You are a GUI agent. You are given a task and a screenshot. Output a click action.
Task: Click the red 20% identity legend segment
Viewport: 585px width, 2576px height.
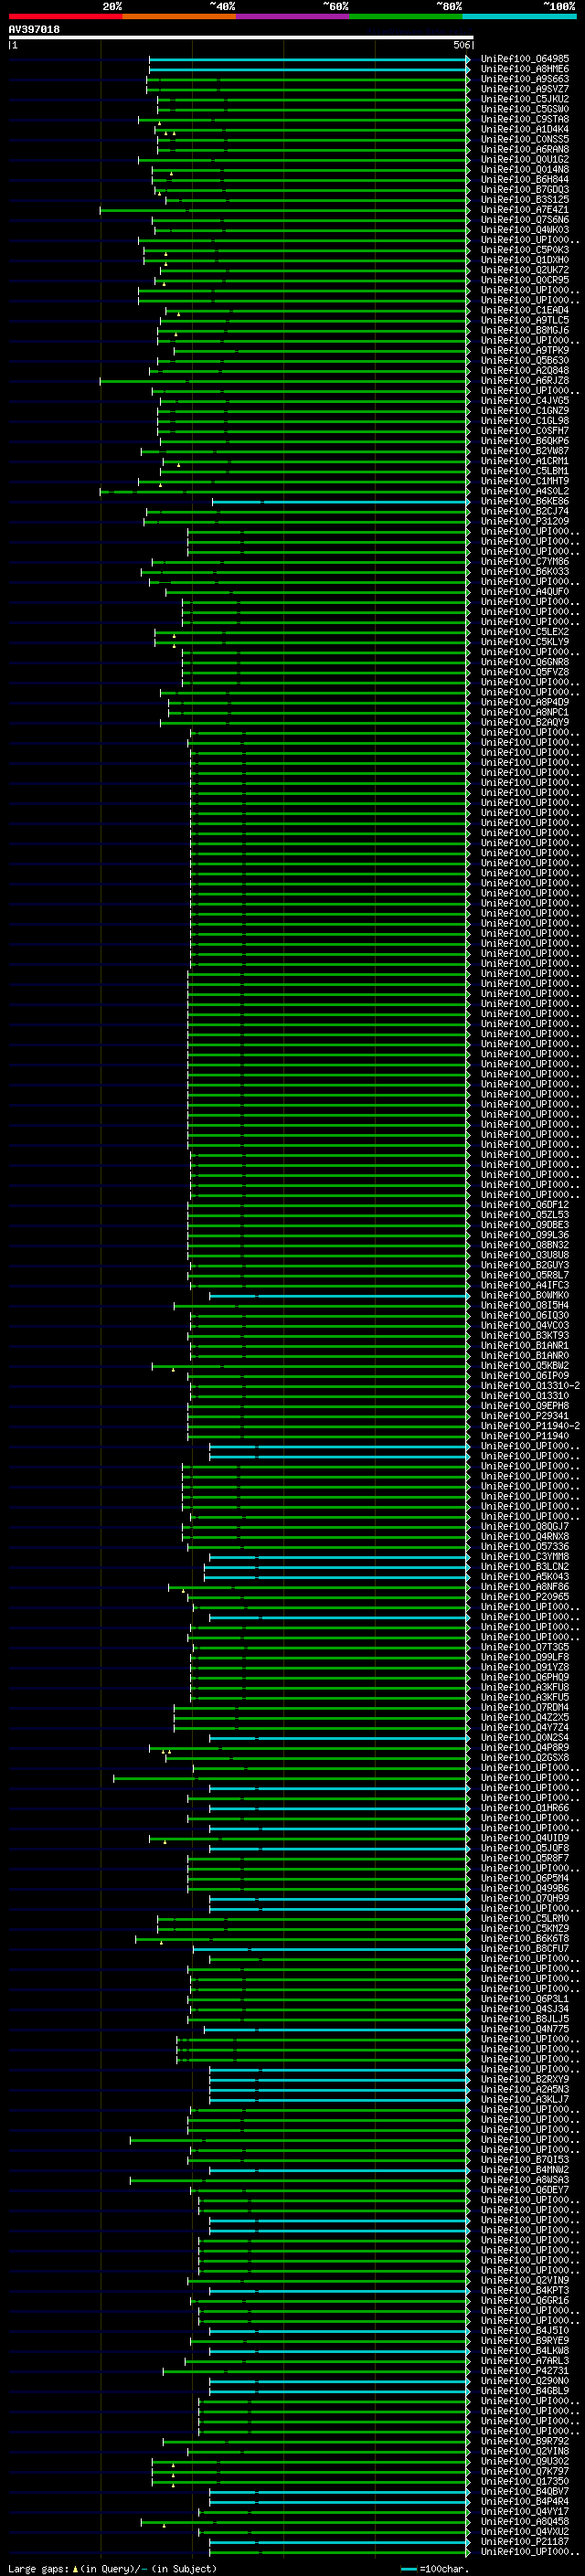65,16
